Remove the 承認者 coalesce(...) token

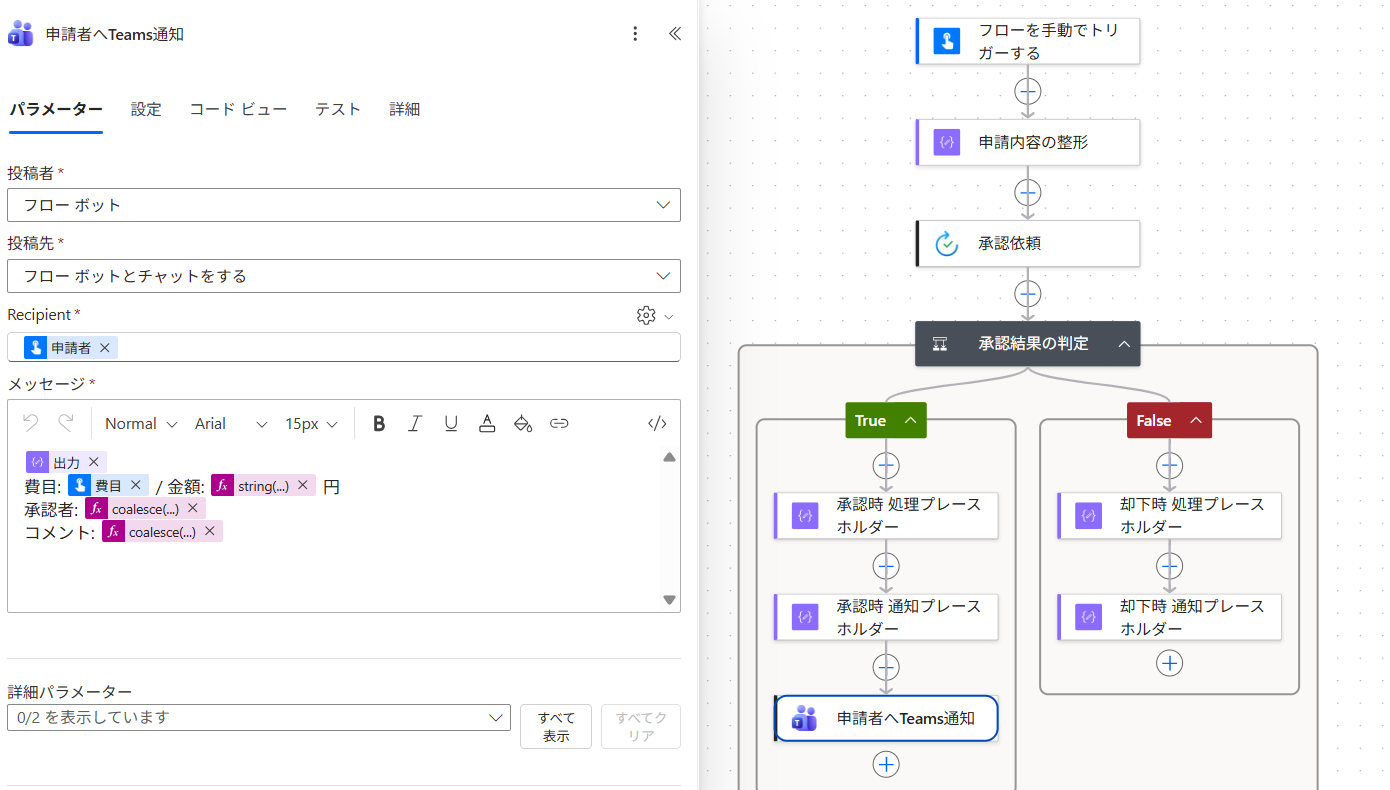click(x=192, y=508)
